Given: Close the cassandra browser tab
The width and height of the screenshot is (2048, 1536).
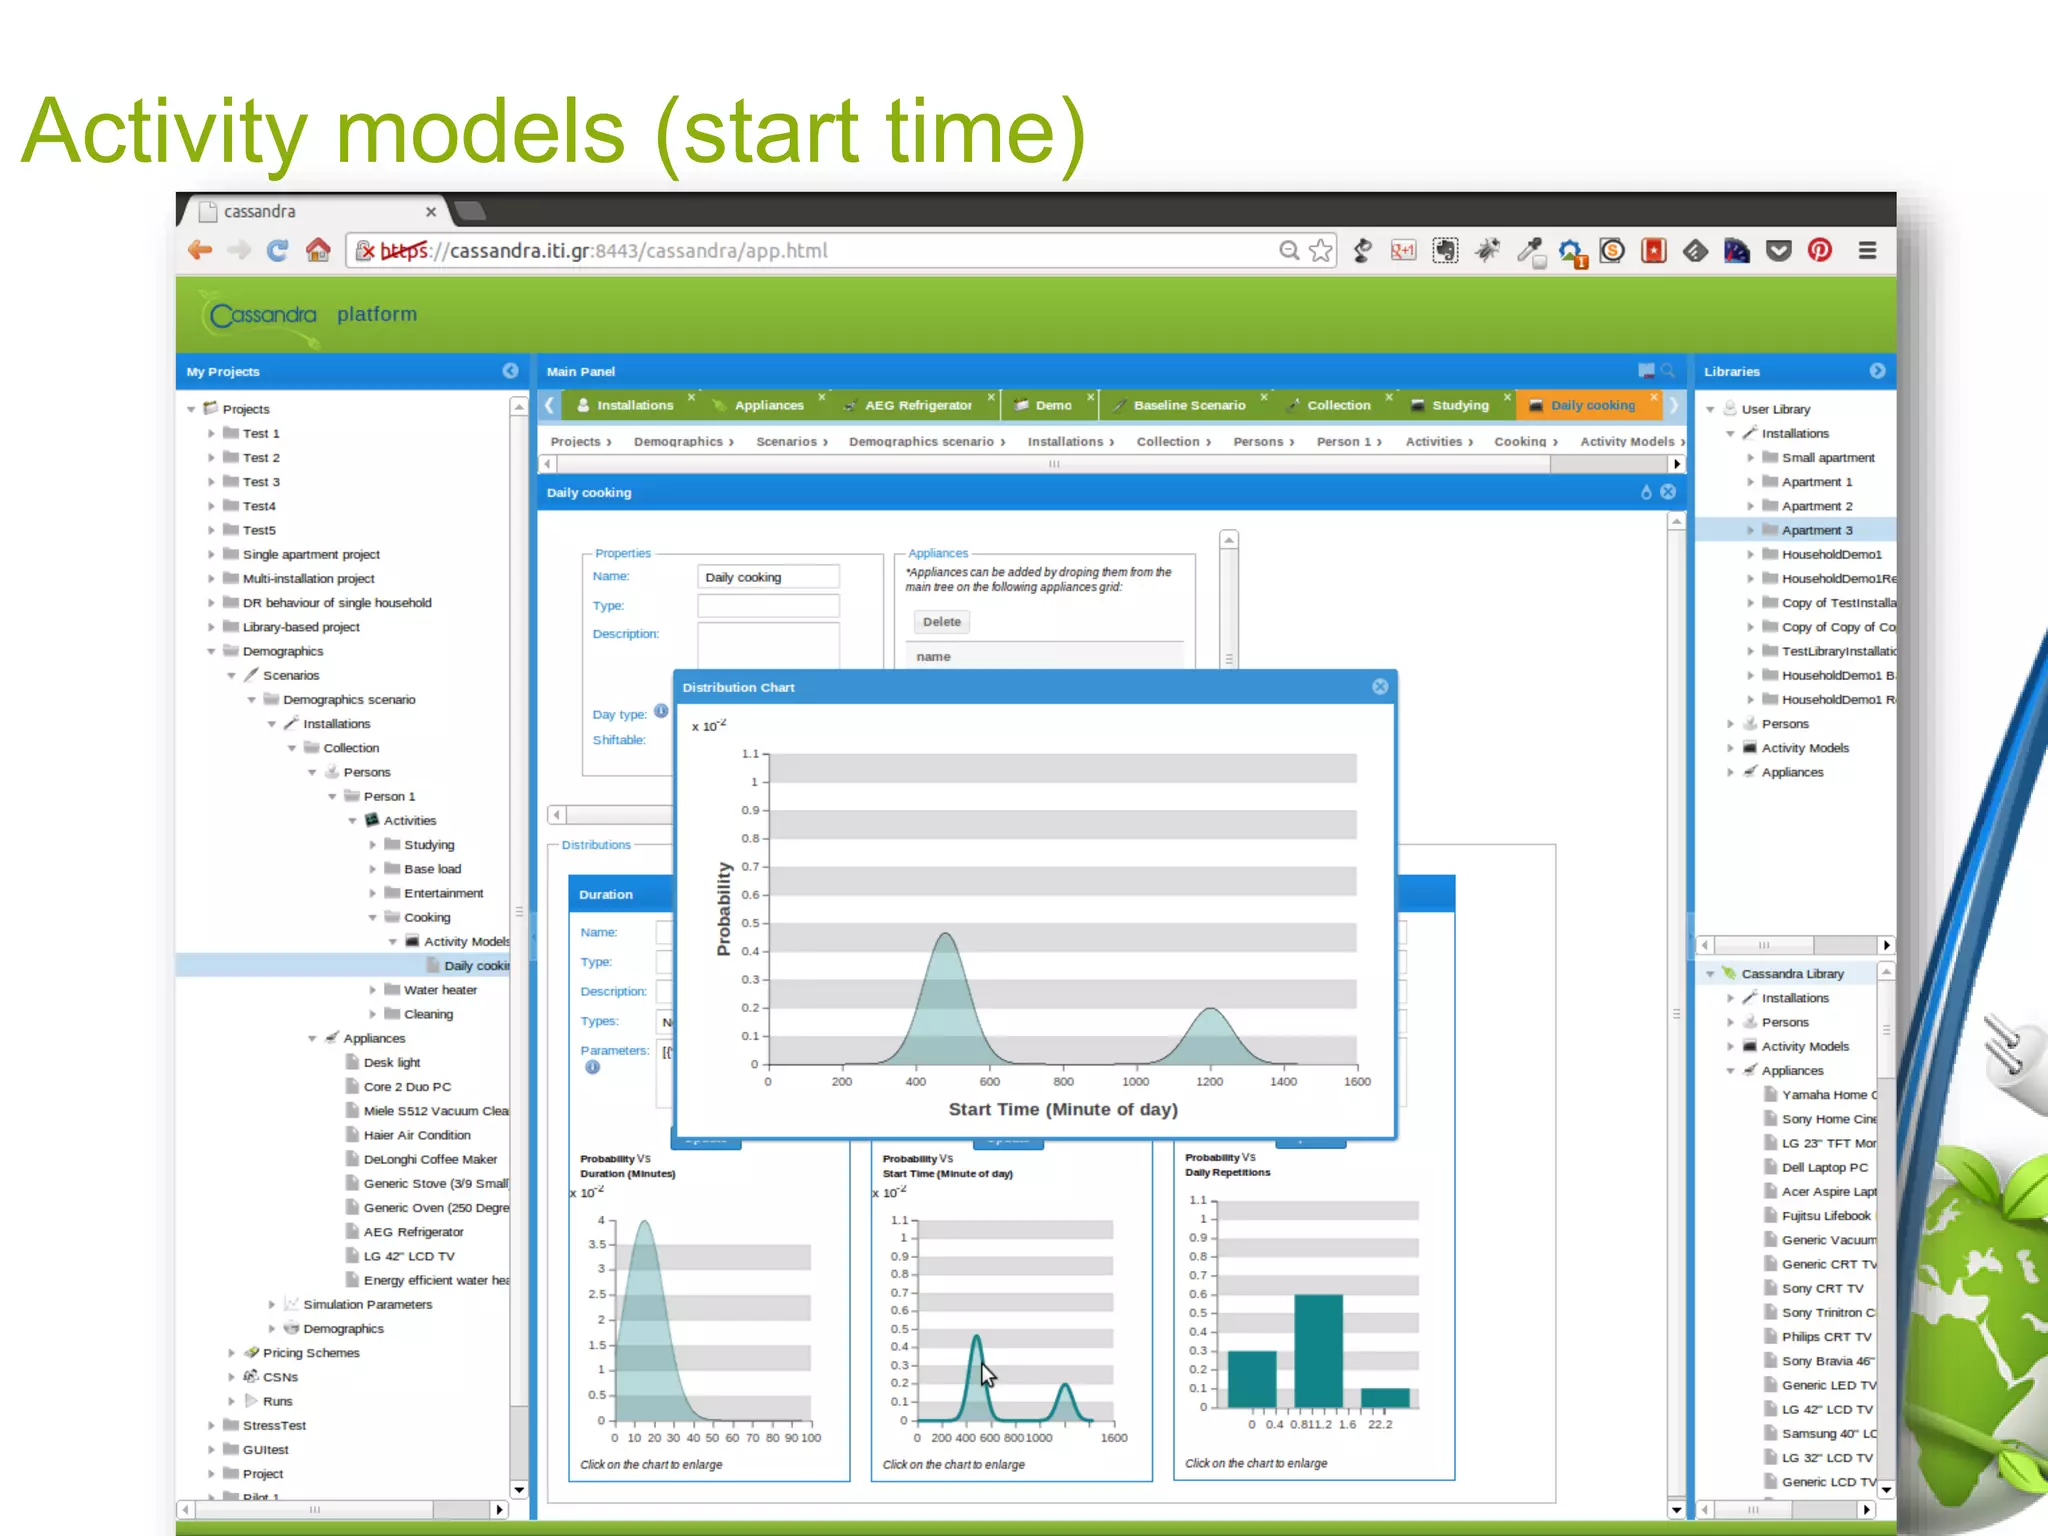Looking at the screenshot, I should click(x=431, y=212).
